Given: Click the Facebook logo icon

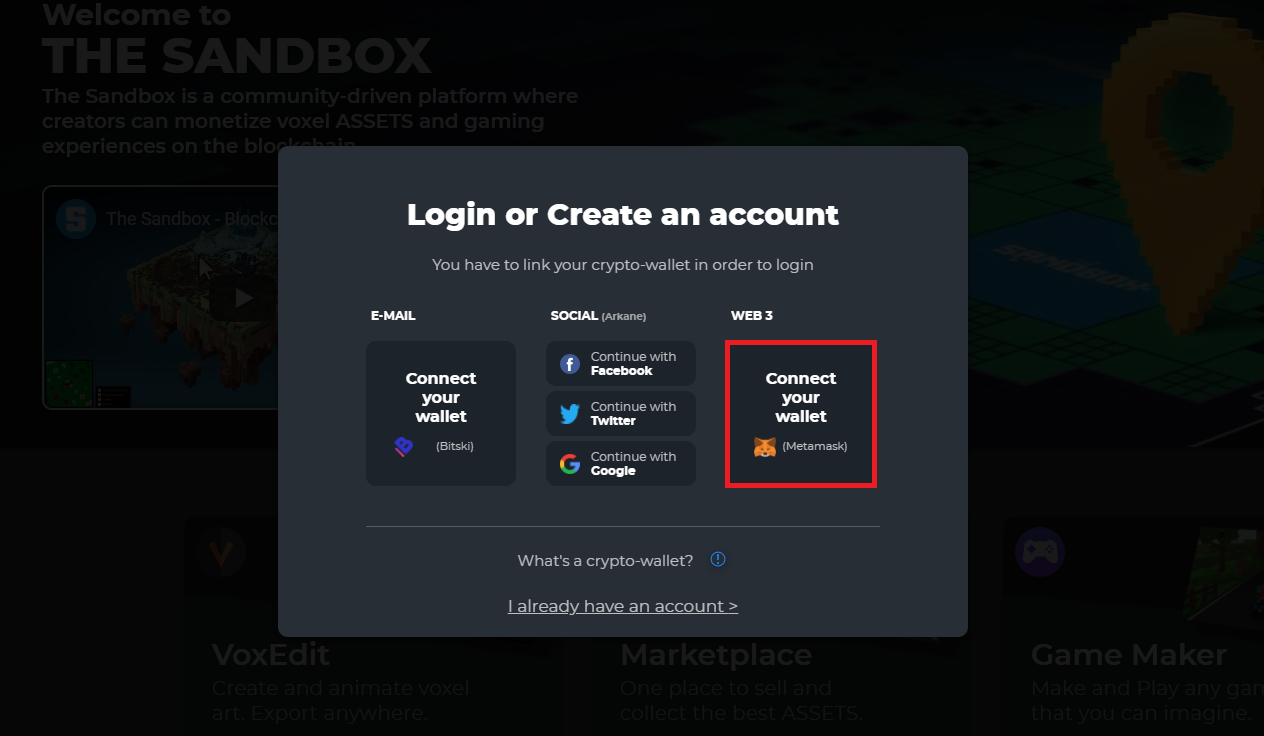Looking at the screenshot, I should pos(570,364).
